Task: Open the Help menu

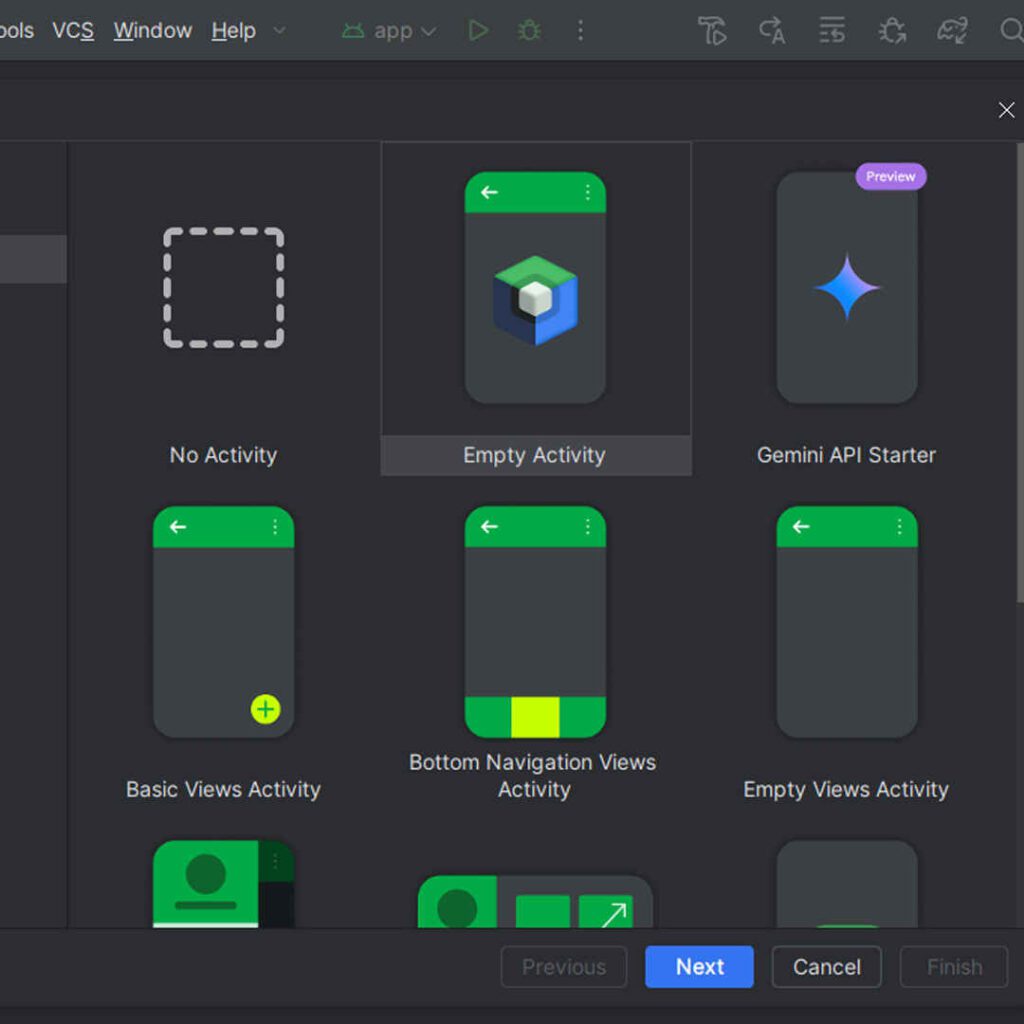Action: click(x=233, y=31)
